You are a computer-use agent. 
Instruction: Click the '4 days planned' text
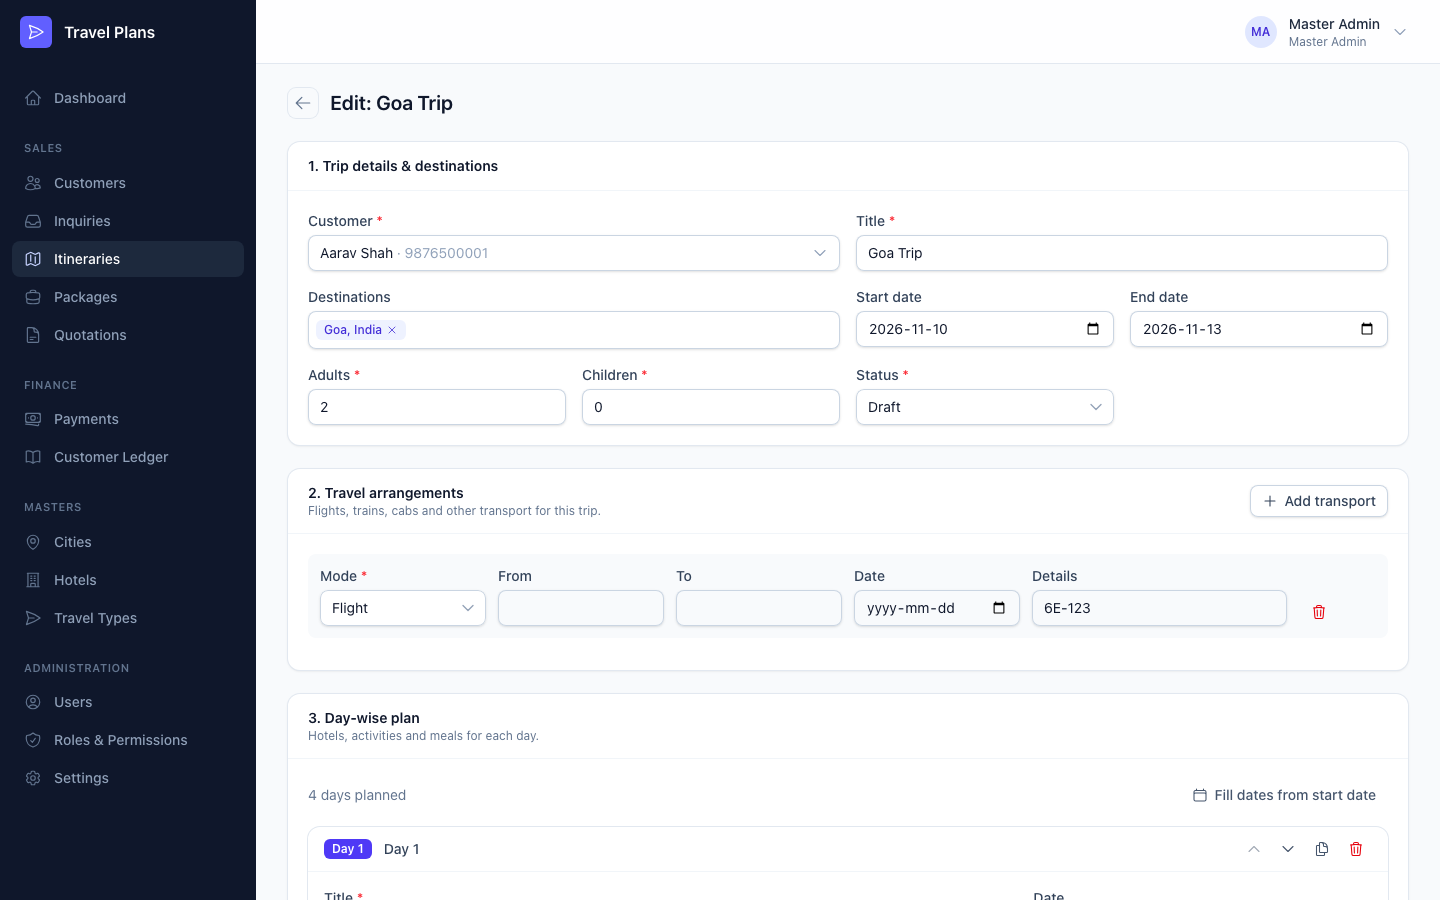point(357,795)
